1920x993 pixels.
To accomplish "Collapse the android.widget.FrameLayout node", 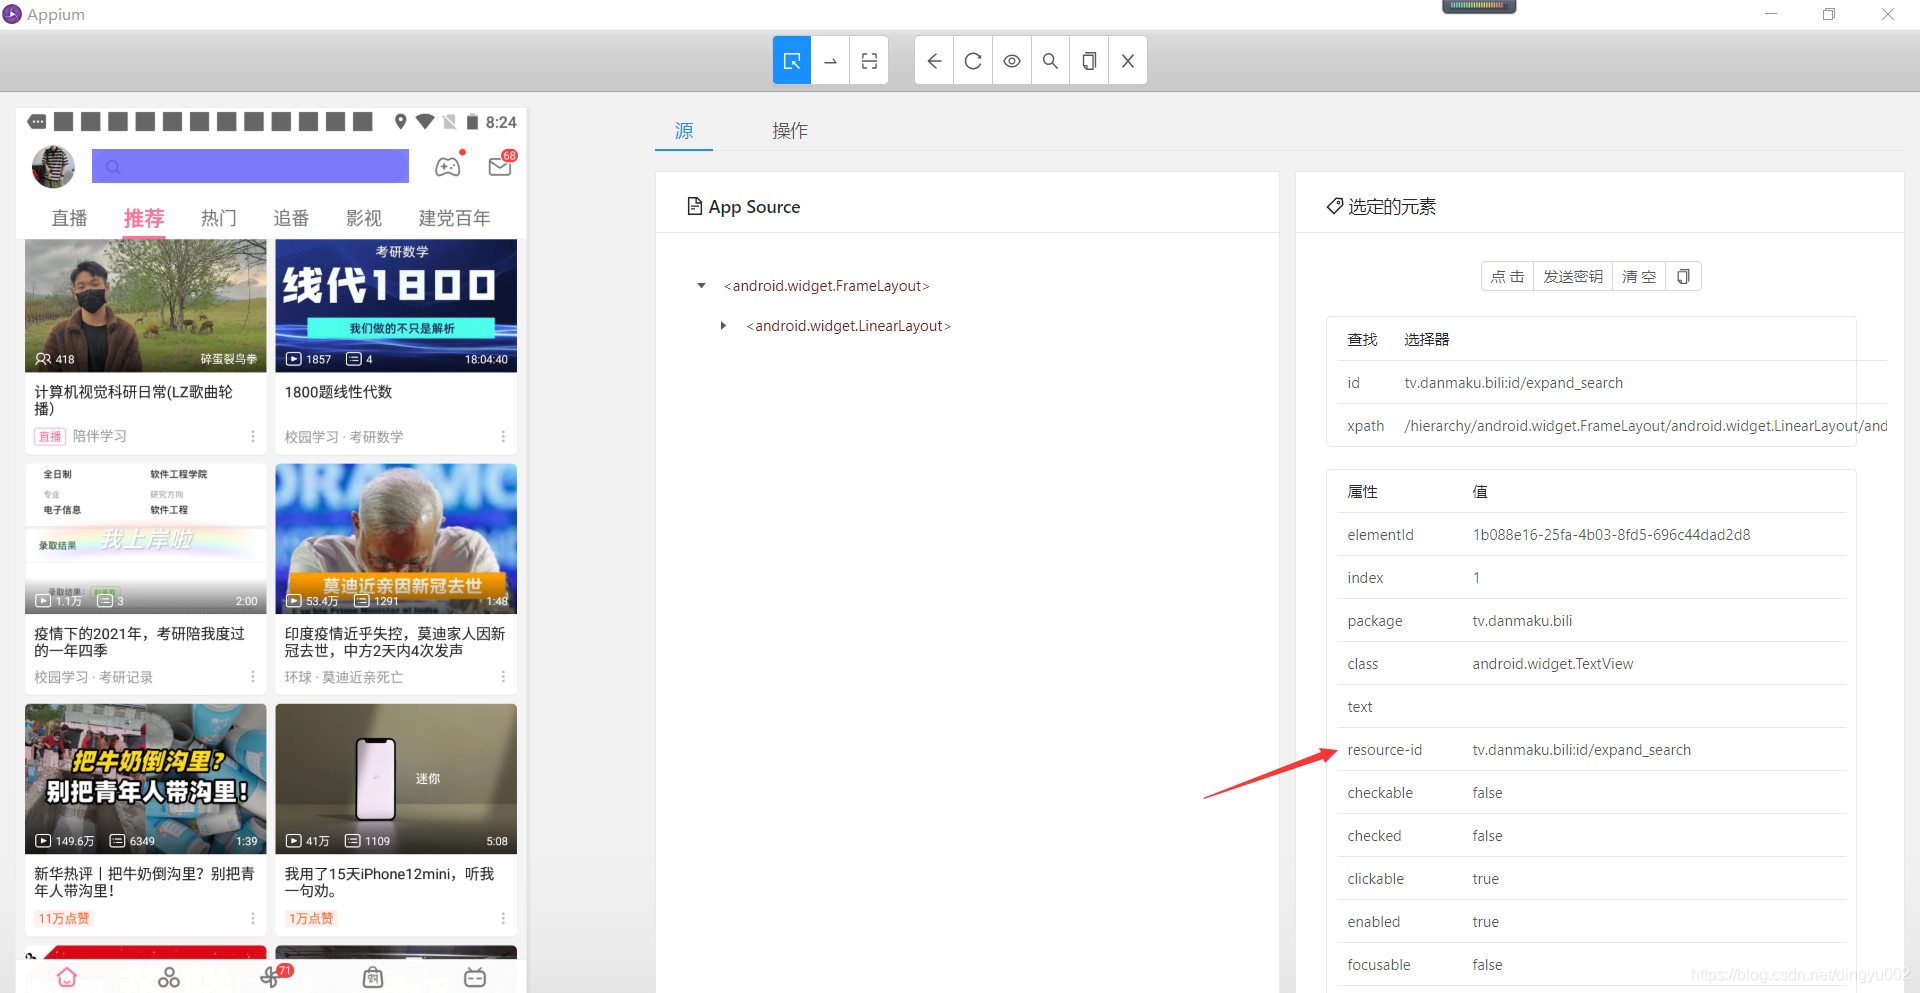I will click(701, 286).
